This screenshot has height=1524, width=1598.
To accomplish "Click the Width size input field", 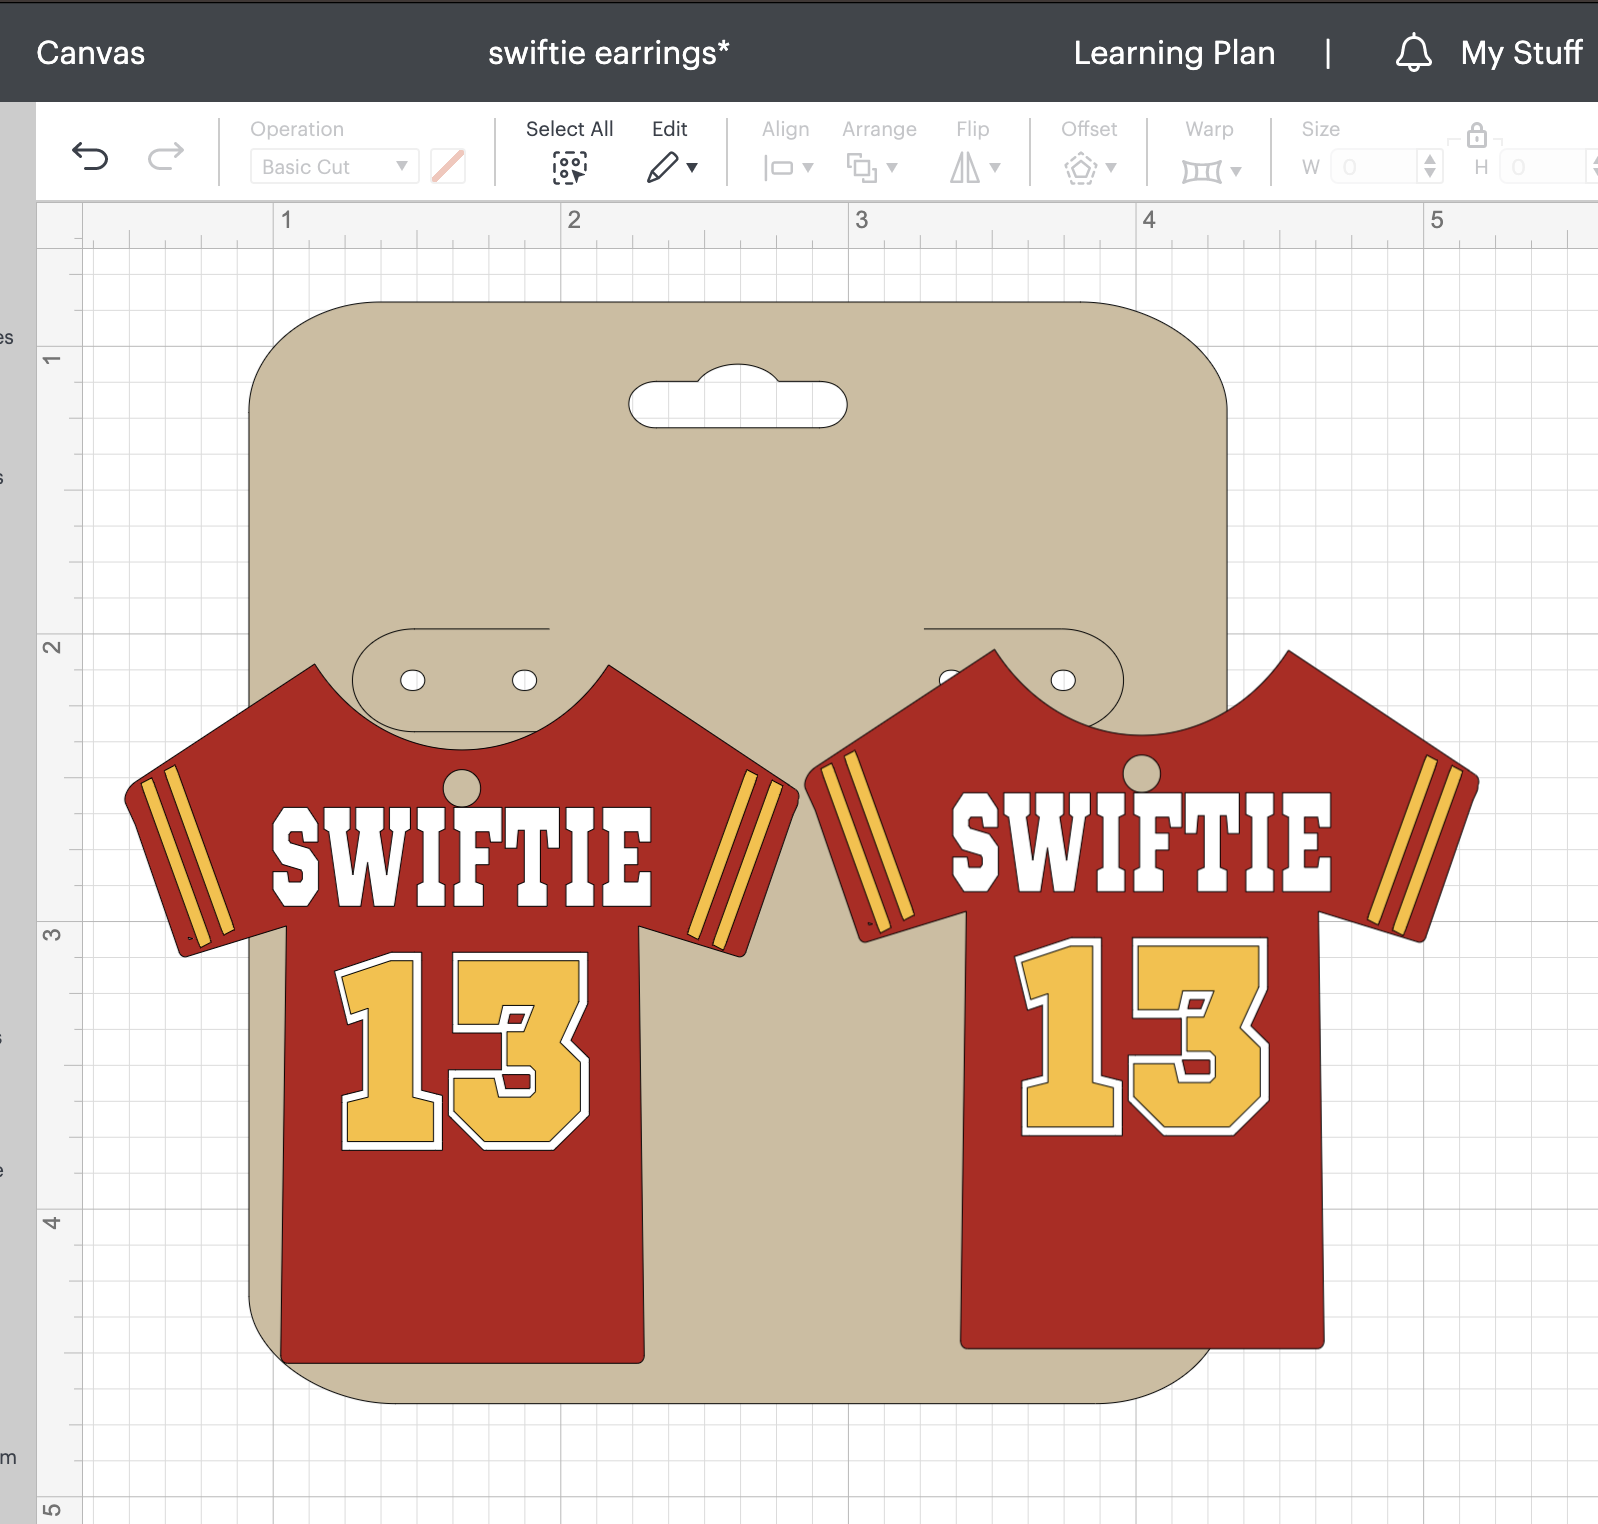I will click(x=1376, y=167).
